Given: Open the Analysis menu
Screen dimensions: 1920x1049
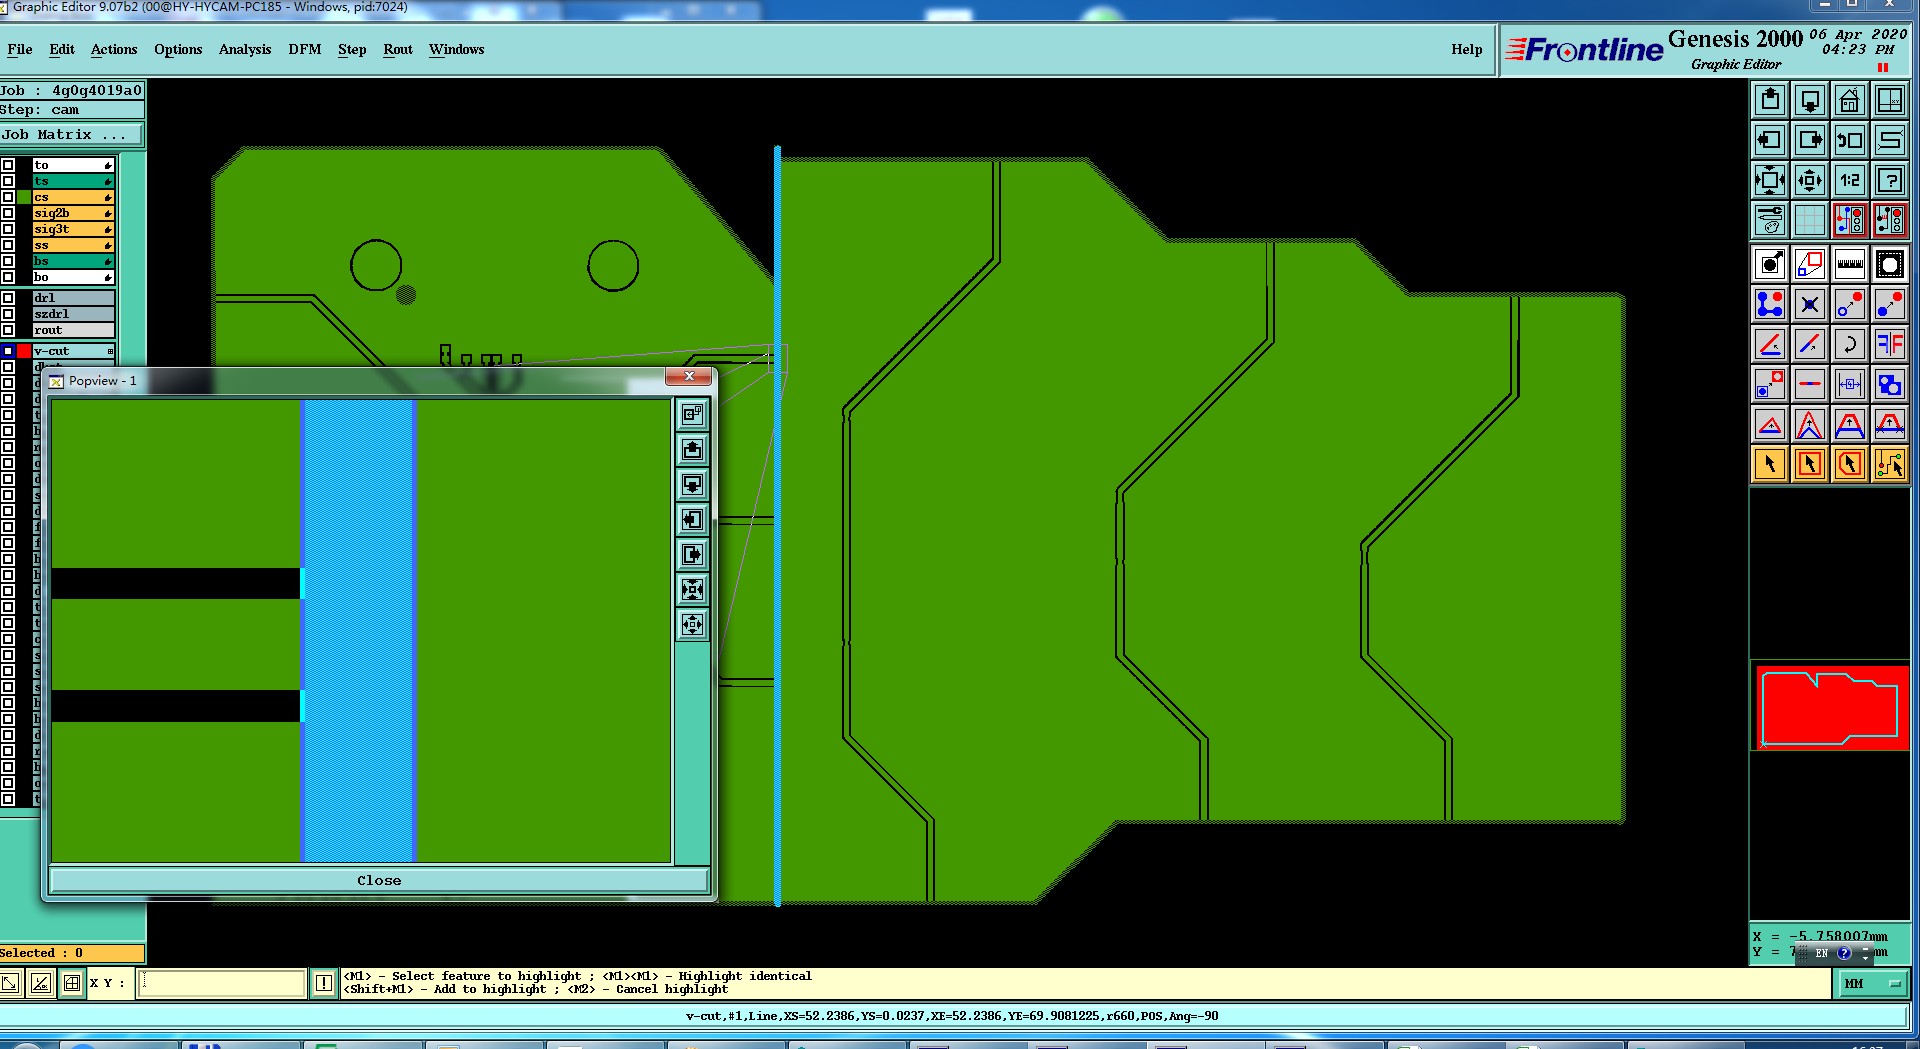Looking at the screenshot, I should click(x=245, y=49).
